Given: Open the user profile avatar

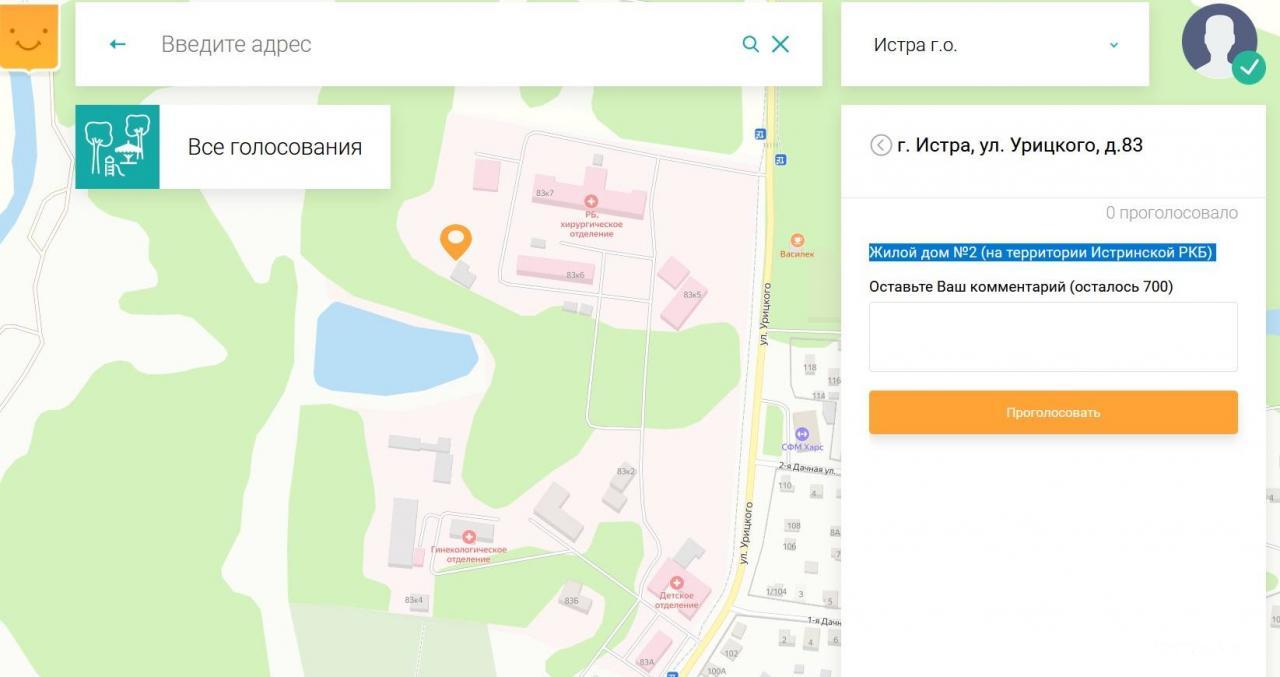Looking at the screenshot, I should click(x=1220, y=42).
